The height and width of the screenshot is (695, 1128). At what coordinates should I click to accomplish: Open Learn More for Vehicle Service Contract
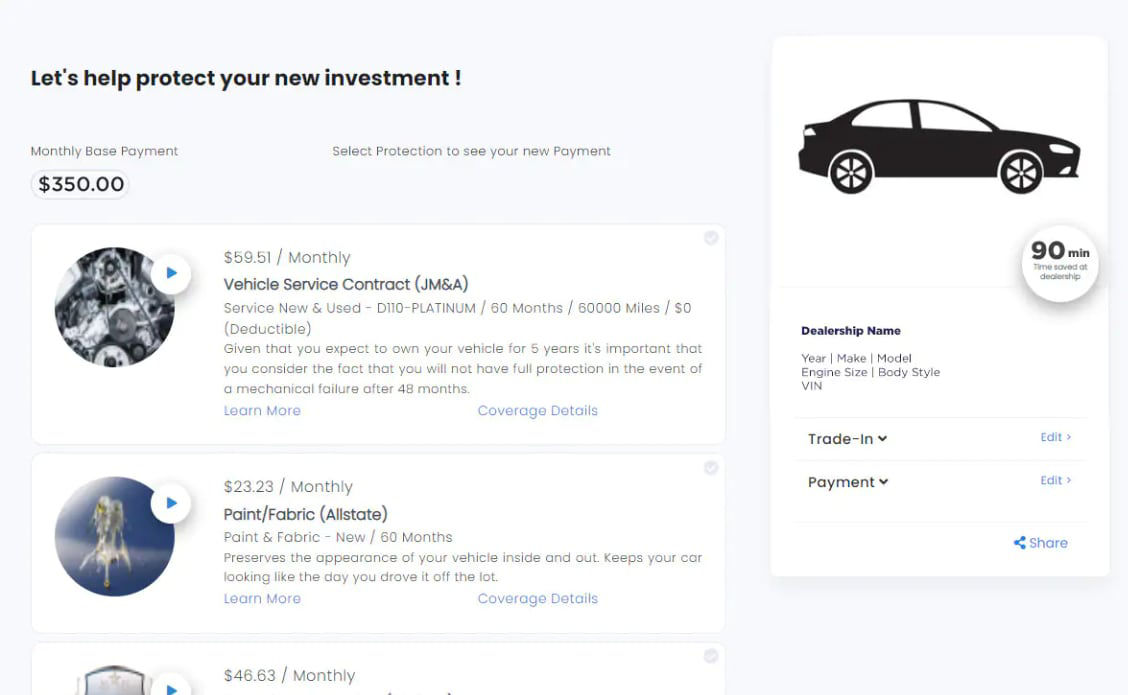point(262,411)
